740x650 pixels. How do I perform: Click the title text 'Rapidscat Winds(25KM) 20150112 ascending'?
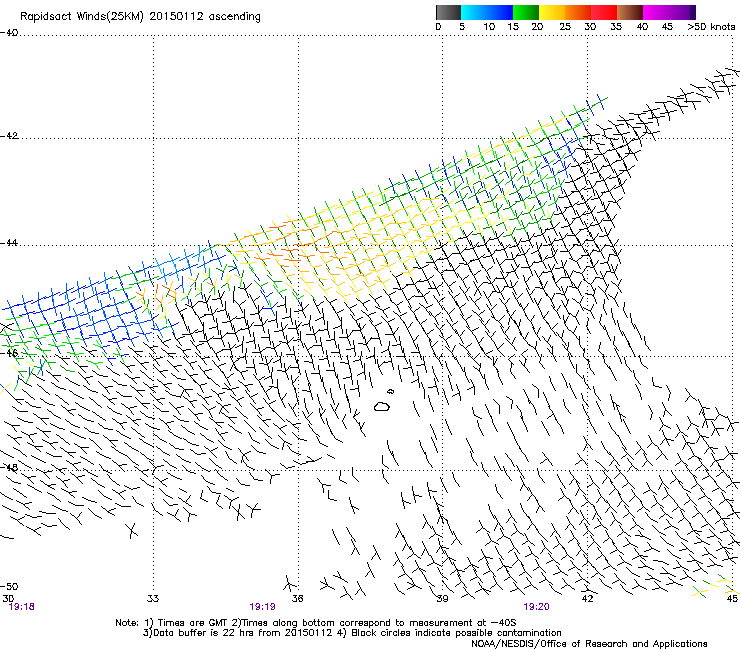coord(140,17)
